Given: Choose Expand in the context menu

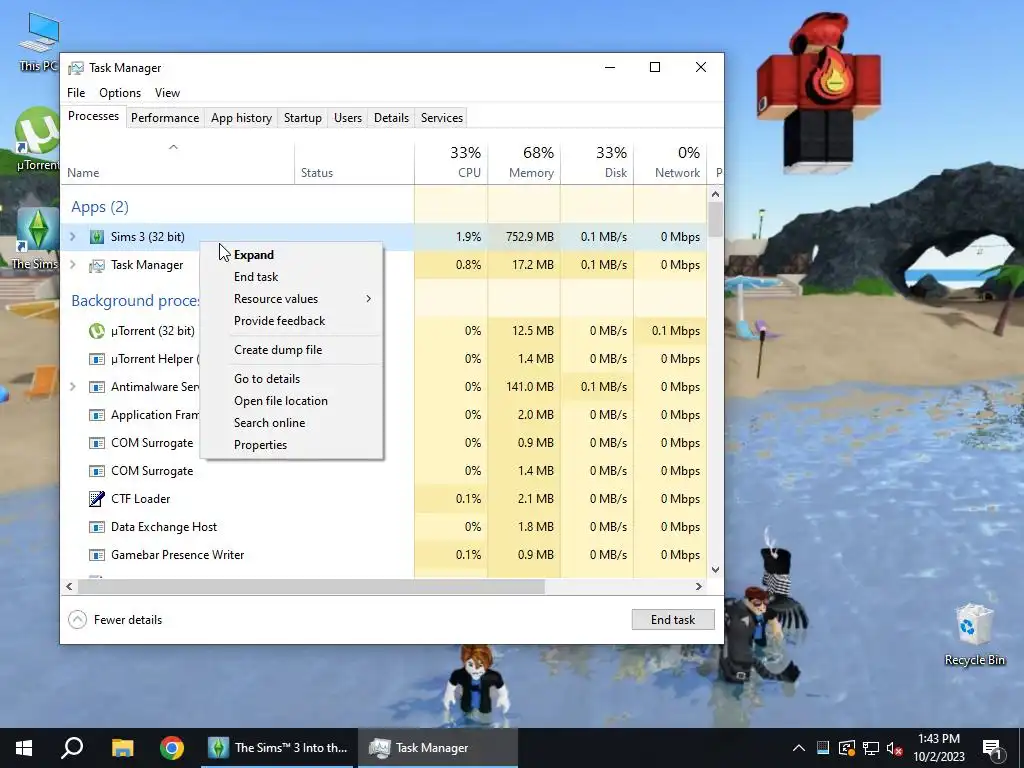Looking at the screenshot, I should coord(291,255).
